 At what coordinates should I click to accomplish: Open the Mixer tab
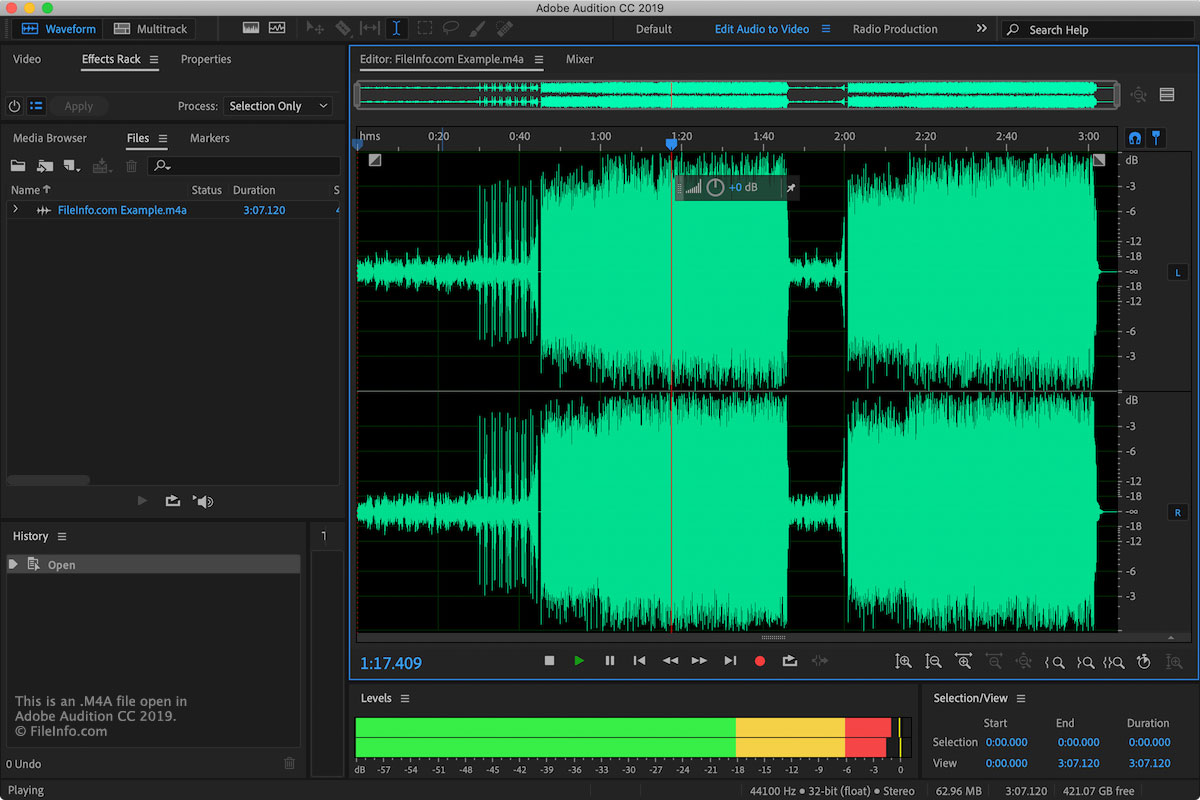[x=579, y=59]
